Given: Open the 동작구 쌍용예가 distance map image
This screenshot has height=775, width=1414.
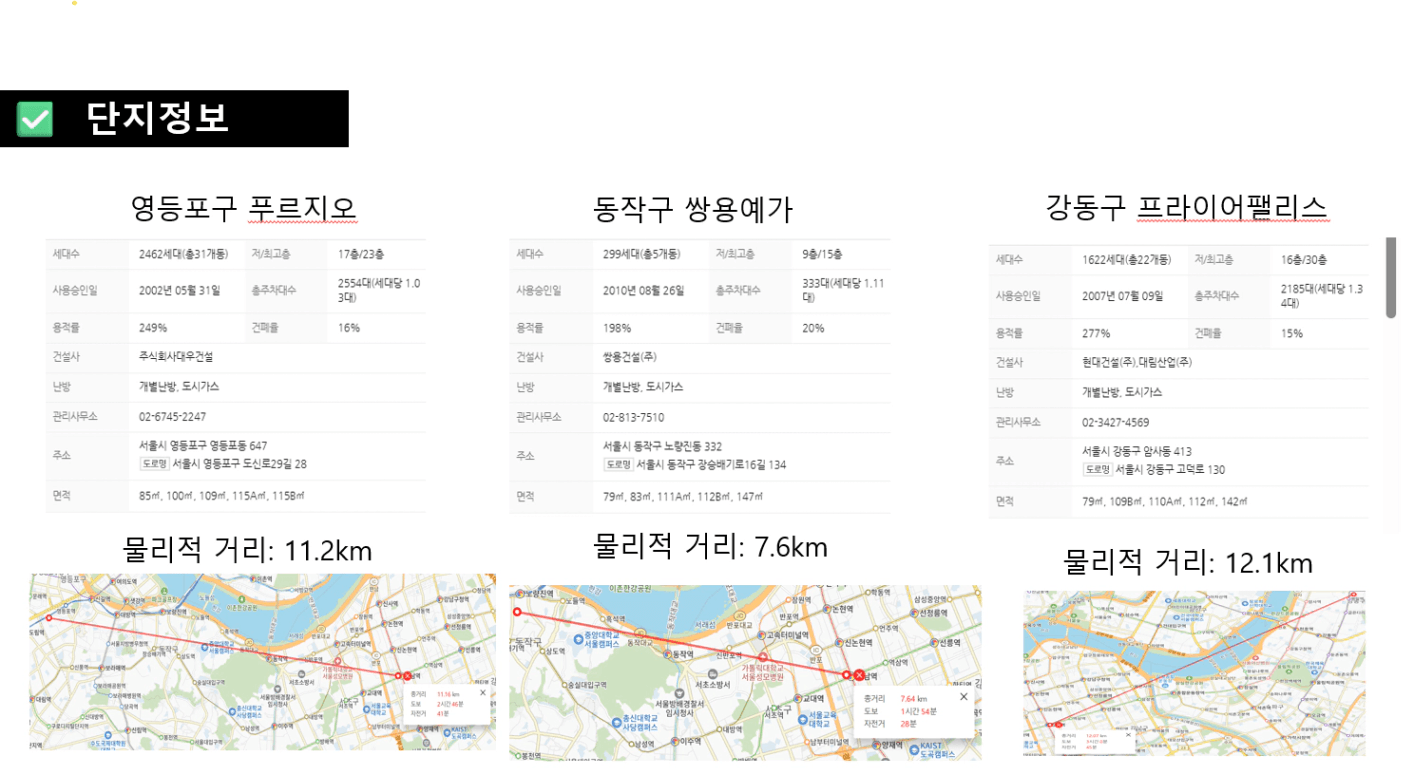Looking at the screenshot, I should pyautogui.click(x=745, y=673).
